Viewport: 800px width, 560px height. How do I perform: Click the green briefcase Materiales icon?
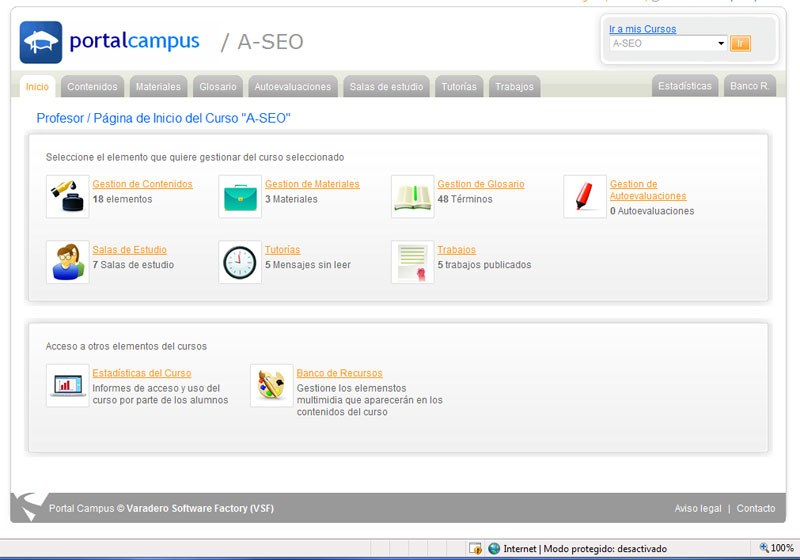pos(240,196)
